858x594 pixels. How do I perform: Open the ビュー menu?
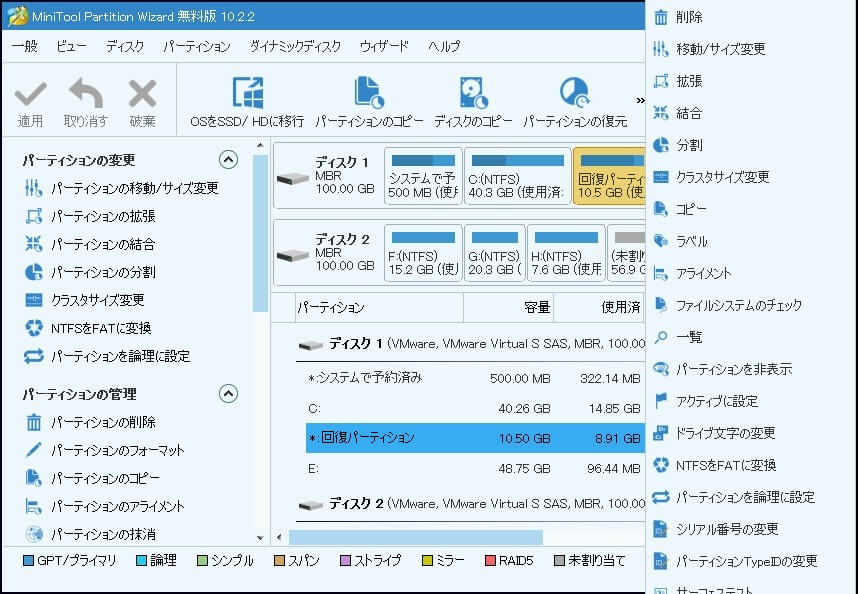71,46
